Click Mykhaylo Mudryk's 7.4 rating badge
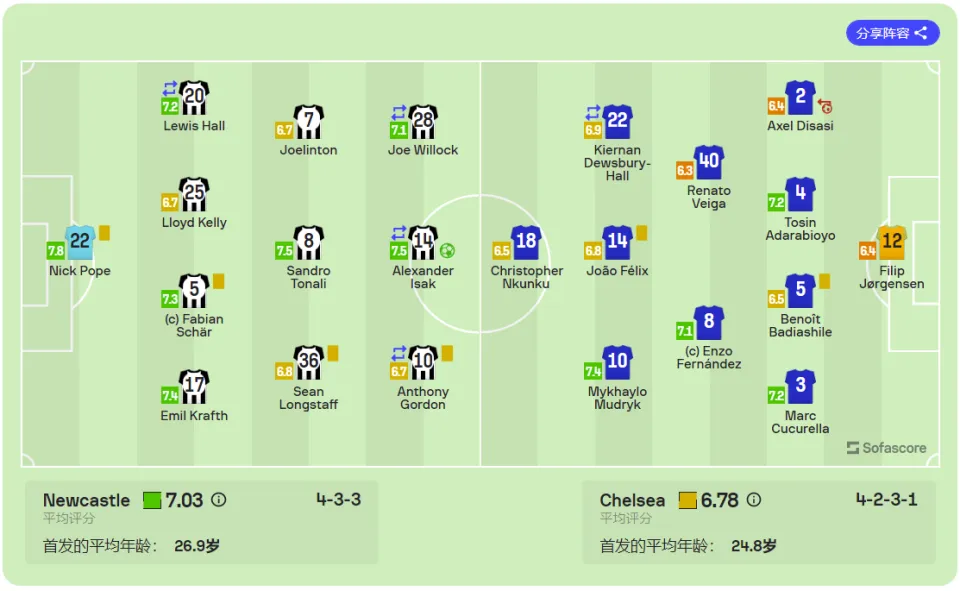The image size is (960, 591). (593, 371)
